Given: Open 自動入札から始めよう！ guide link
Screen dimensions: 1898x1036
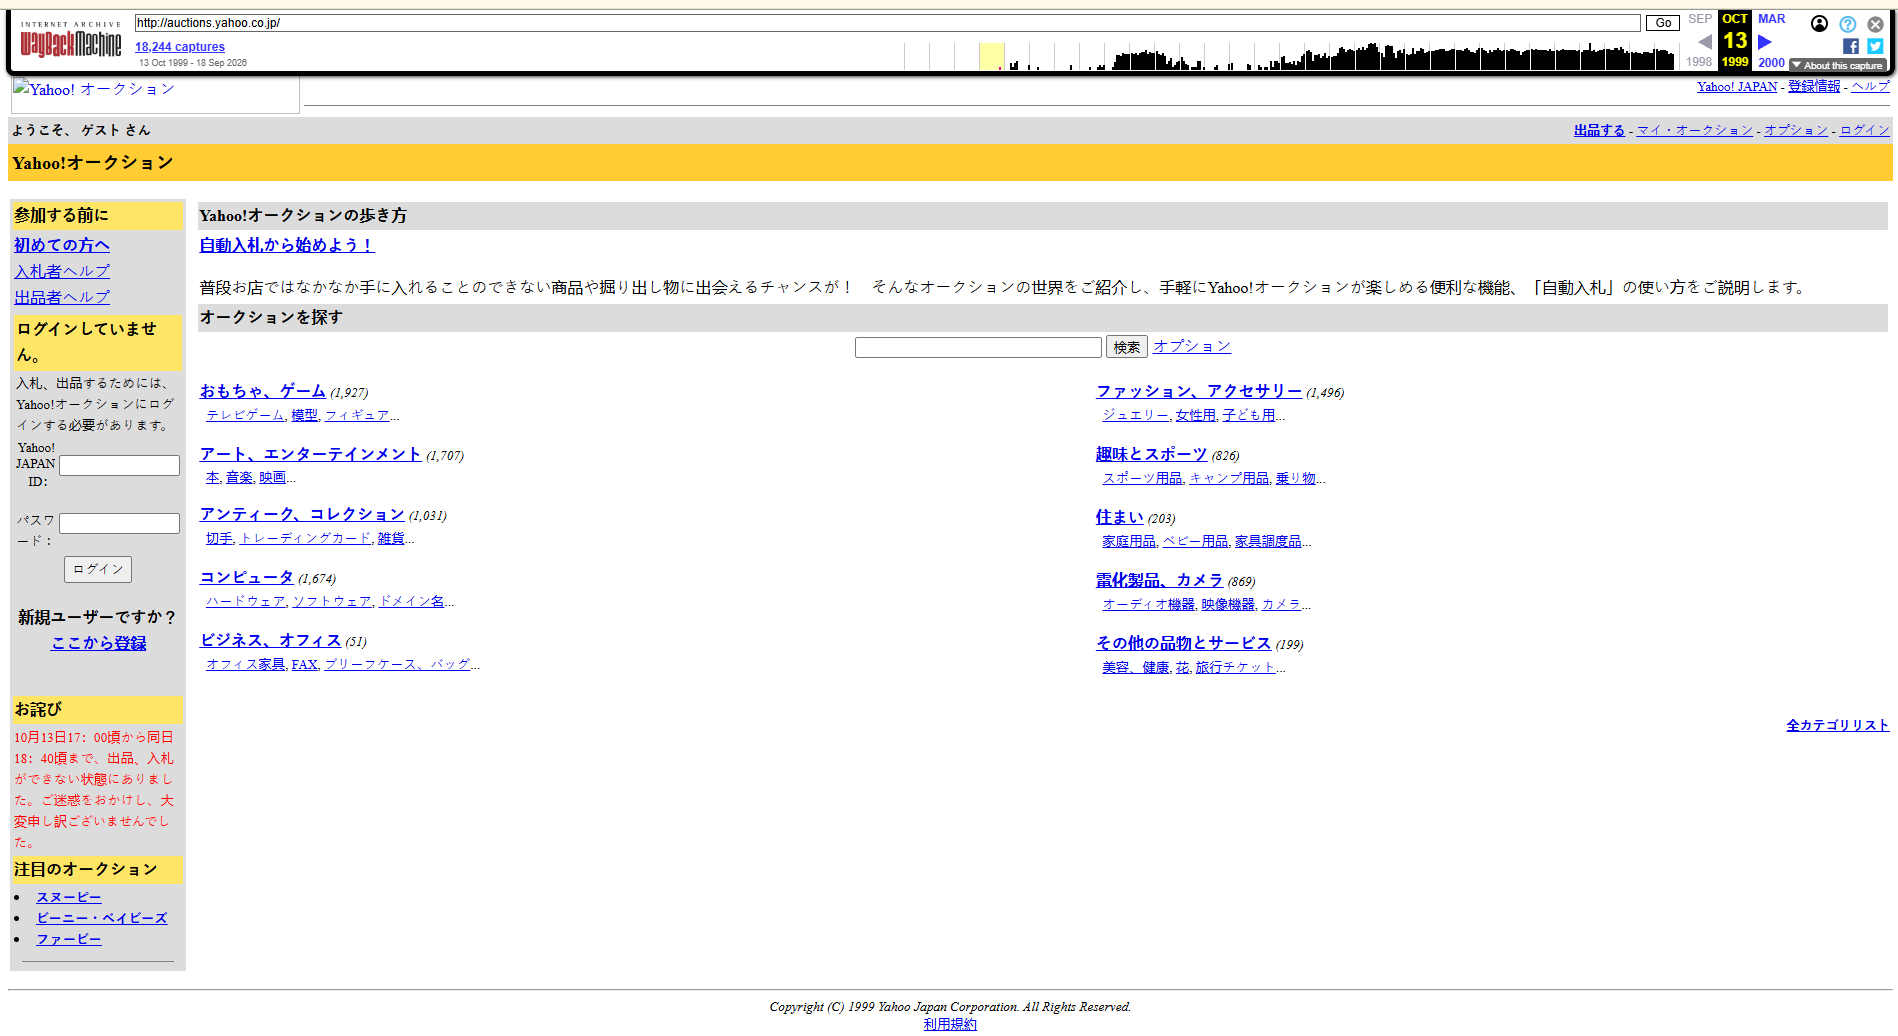Looking at the screenshot, I should pos(287,245).
